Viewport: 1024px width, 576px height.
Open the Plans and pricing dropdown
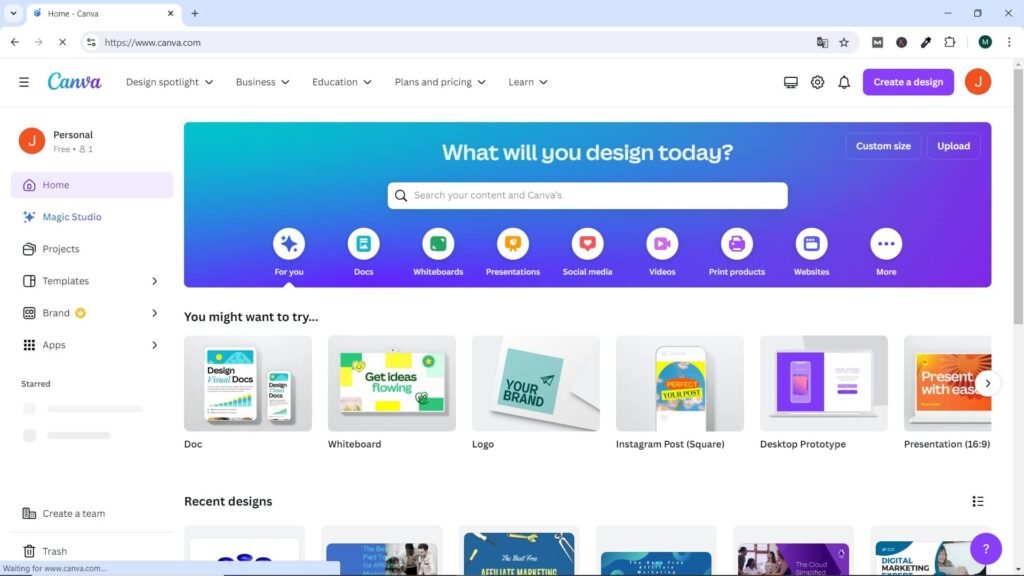(x=440, y=82)
